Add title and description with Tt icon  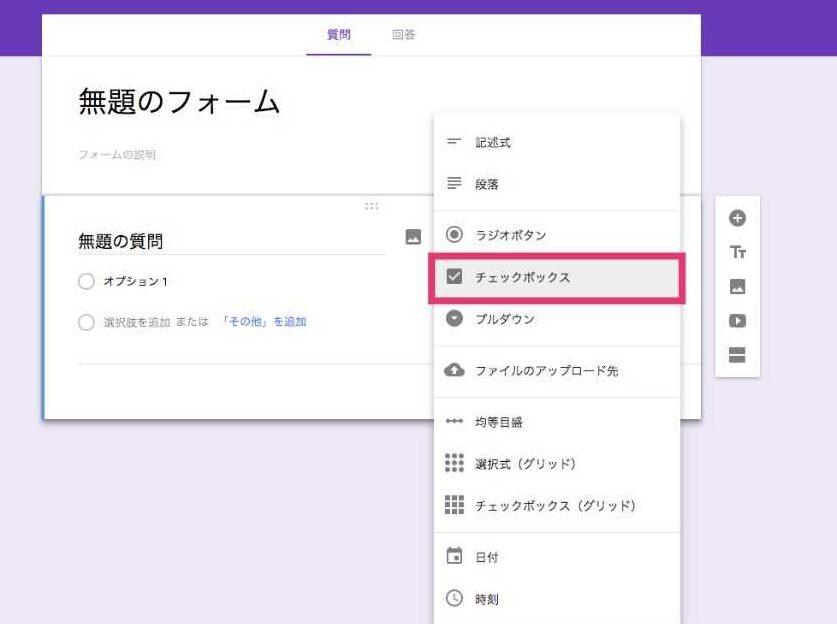[737, 252]
